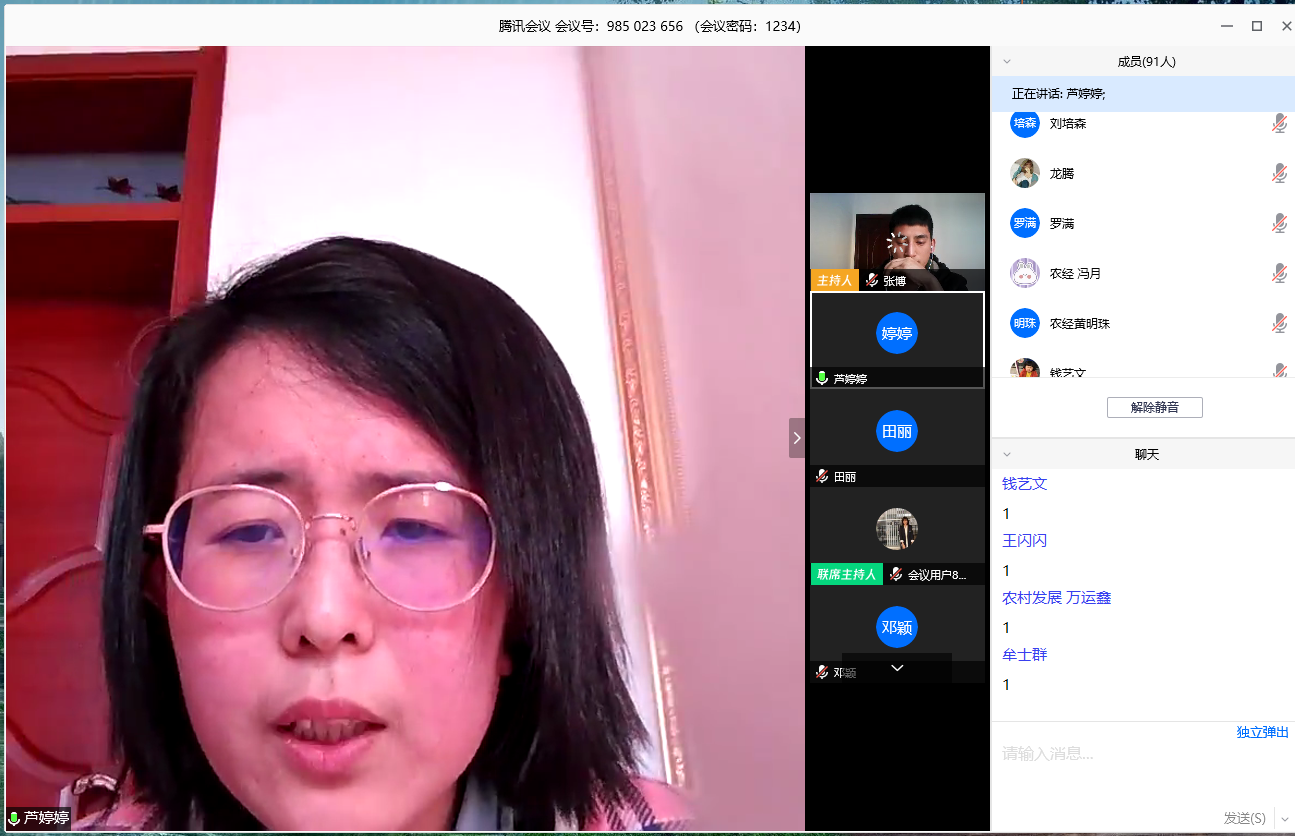Click 罗满's muted microphone icon
1295x836 pixels.
(1279, 223)
